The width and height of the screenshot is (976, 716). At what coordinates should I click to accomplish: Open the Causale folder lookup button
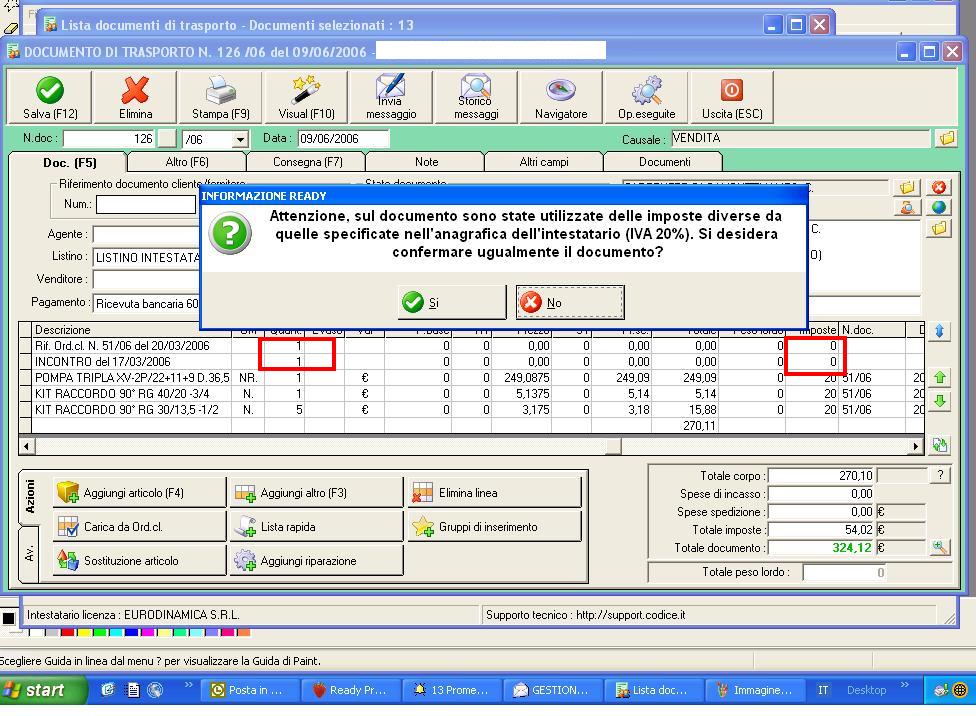tap(947, 138)
